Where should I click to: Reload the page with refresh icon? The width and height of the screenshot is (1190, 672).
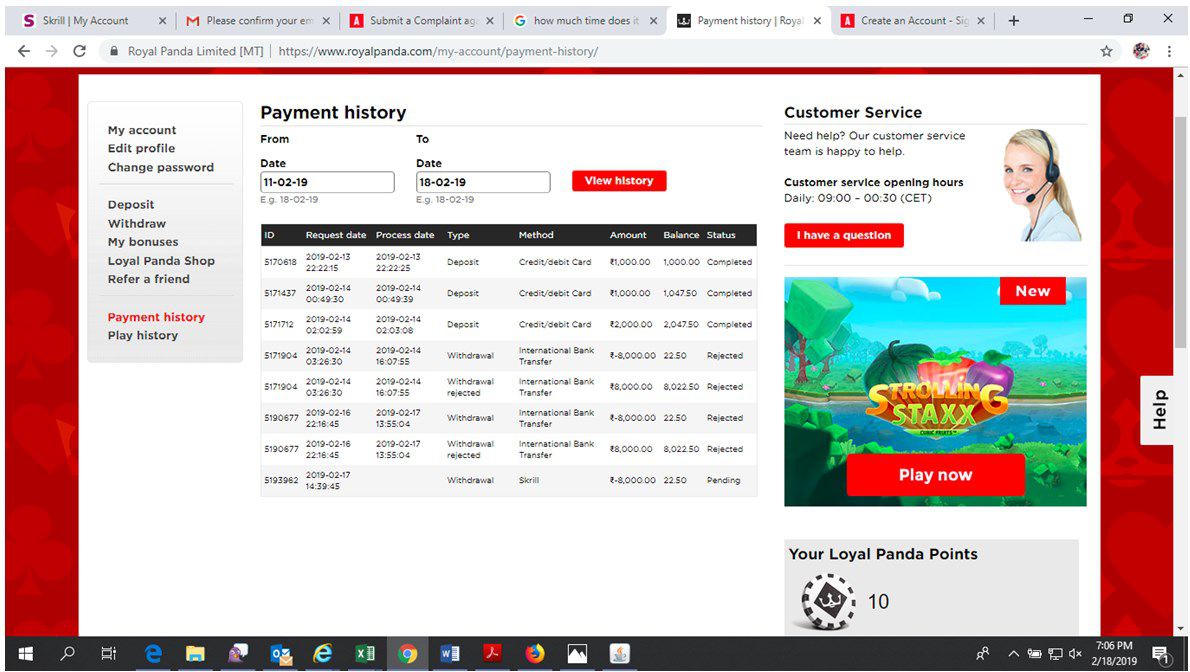[x=79, y=51]
